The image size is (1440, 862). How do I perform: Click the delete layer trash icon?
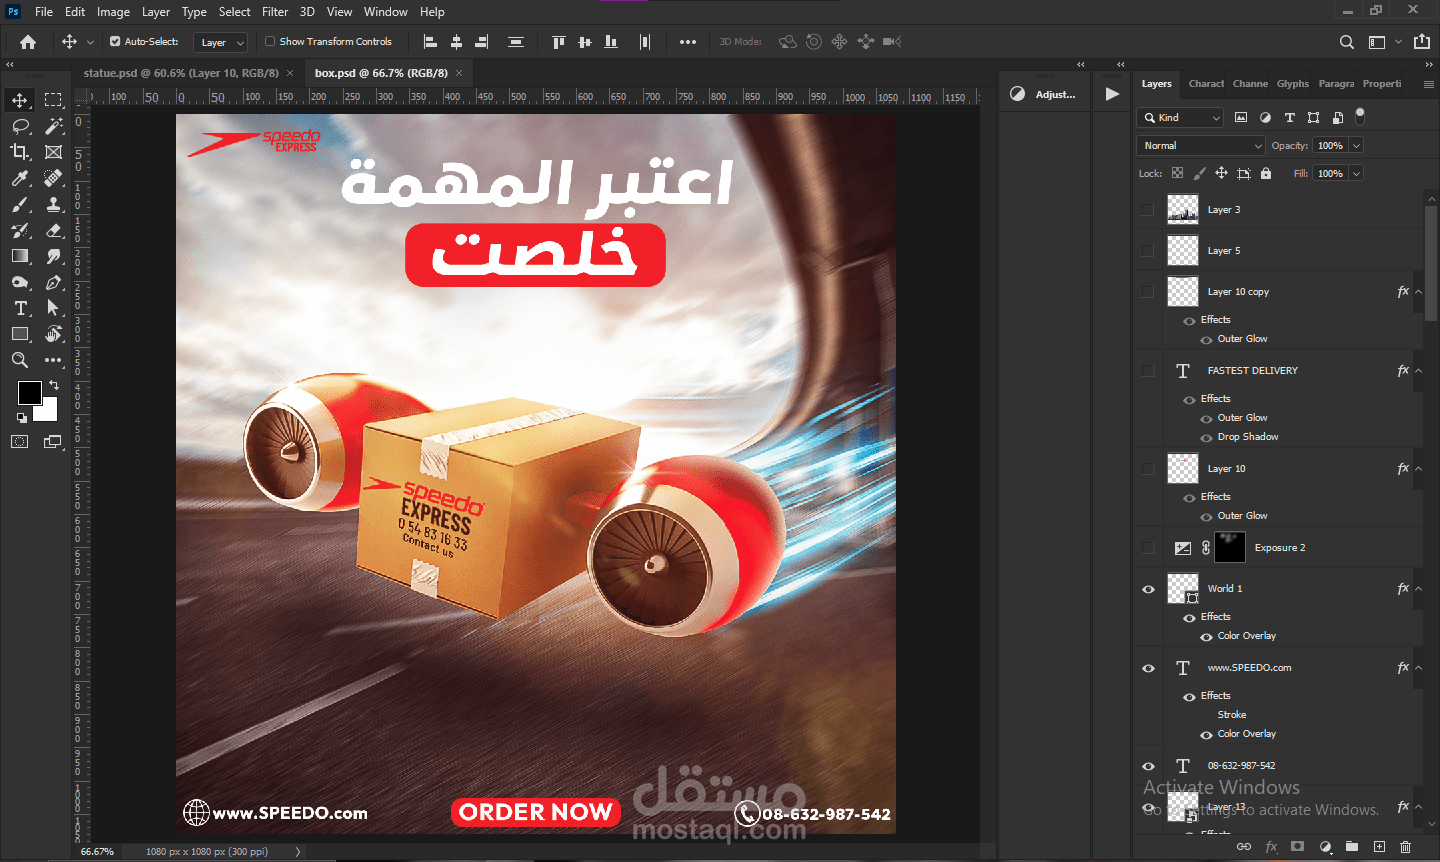pos(1405,846)
